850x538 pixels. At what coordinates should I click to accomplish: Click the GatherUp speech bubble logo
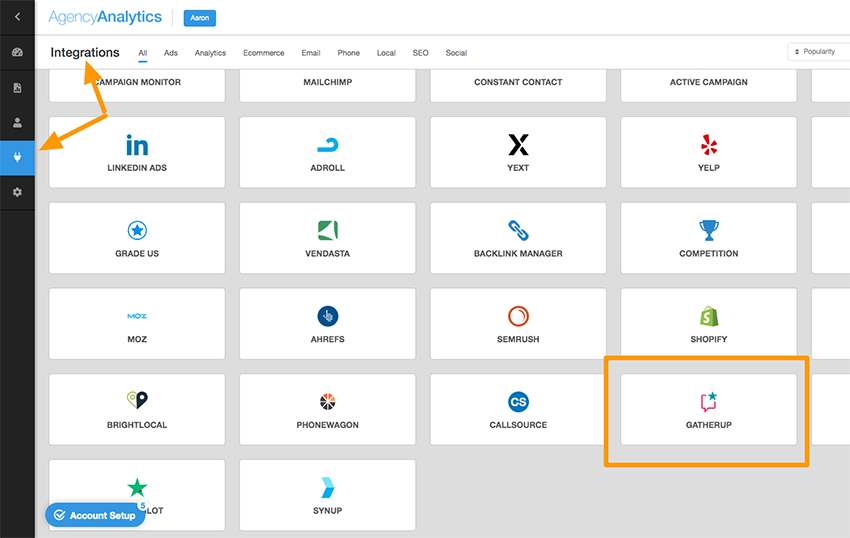tap(709, 402)
